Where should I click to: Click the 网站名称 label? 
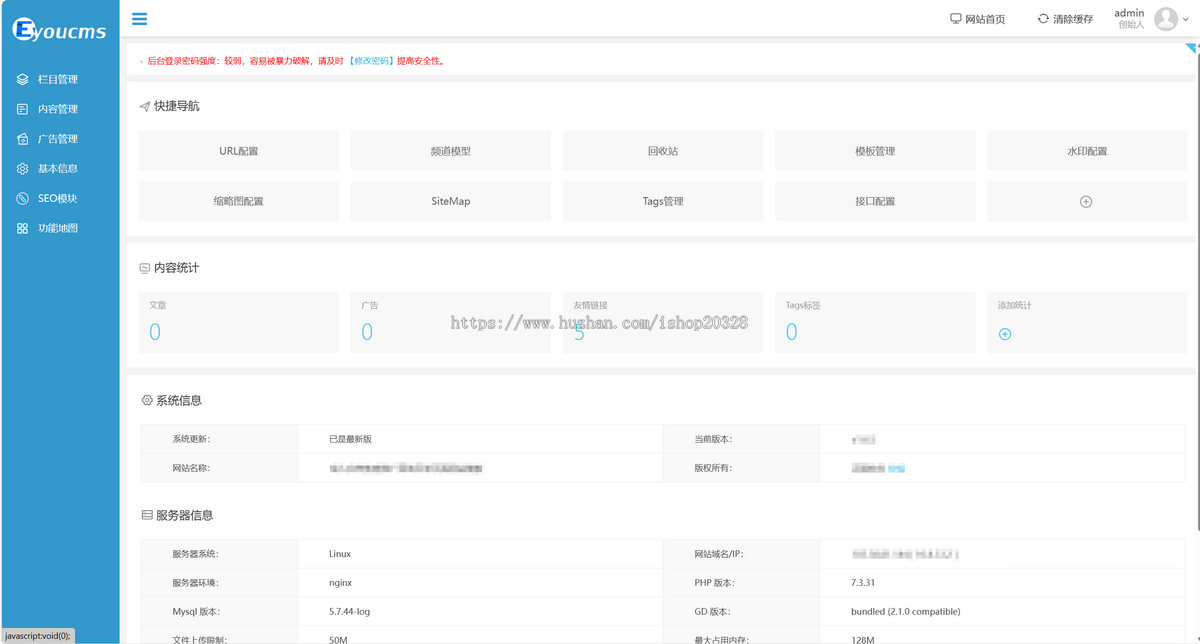click(x=191, y=468)
